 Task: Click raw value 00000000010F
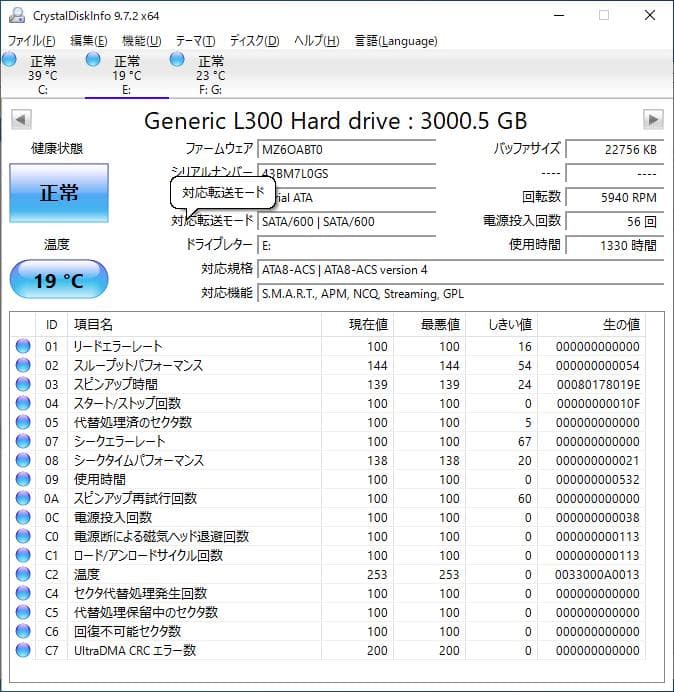point(598,403)
